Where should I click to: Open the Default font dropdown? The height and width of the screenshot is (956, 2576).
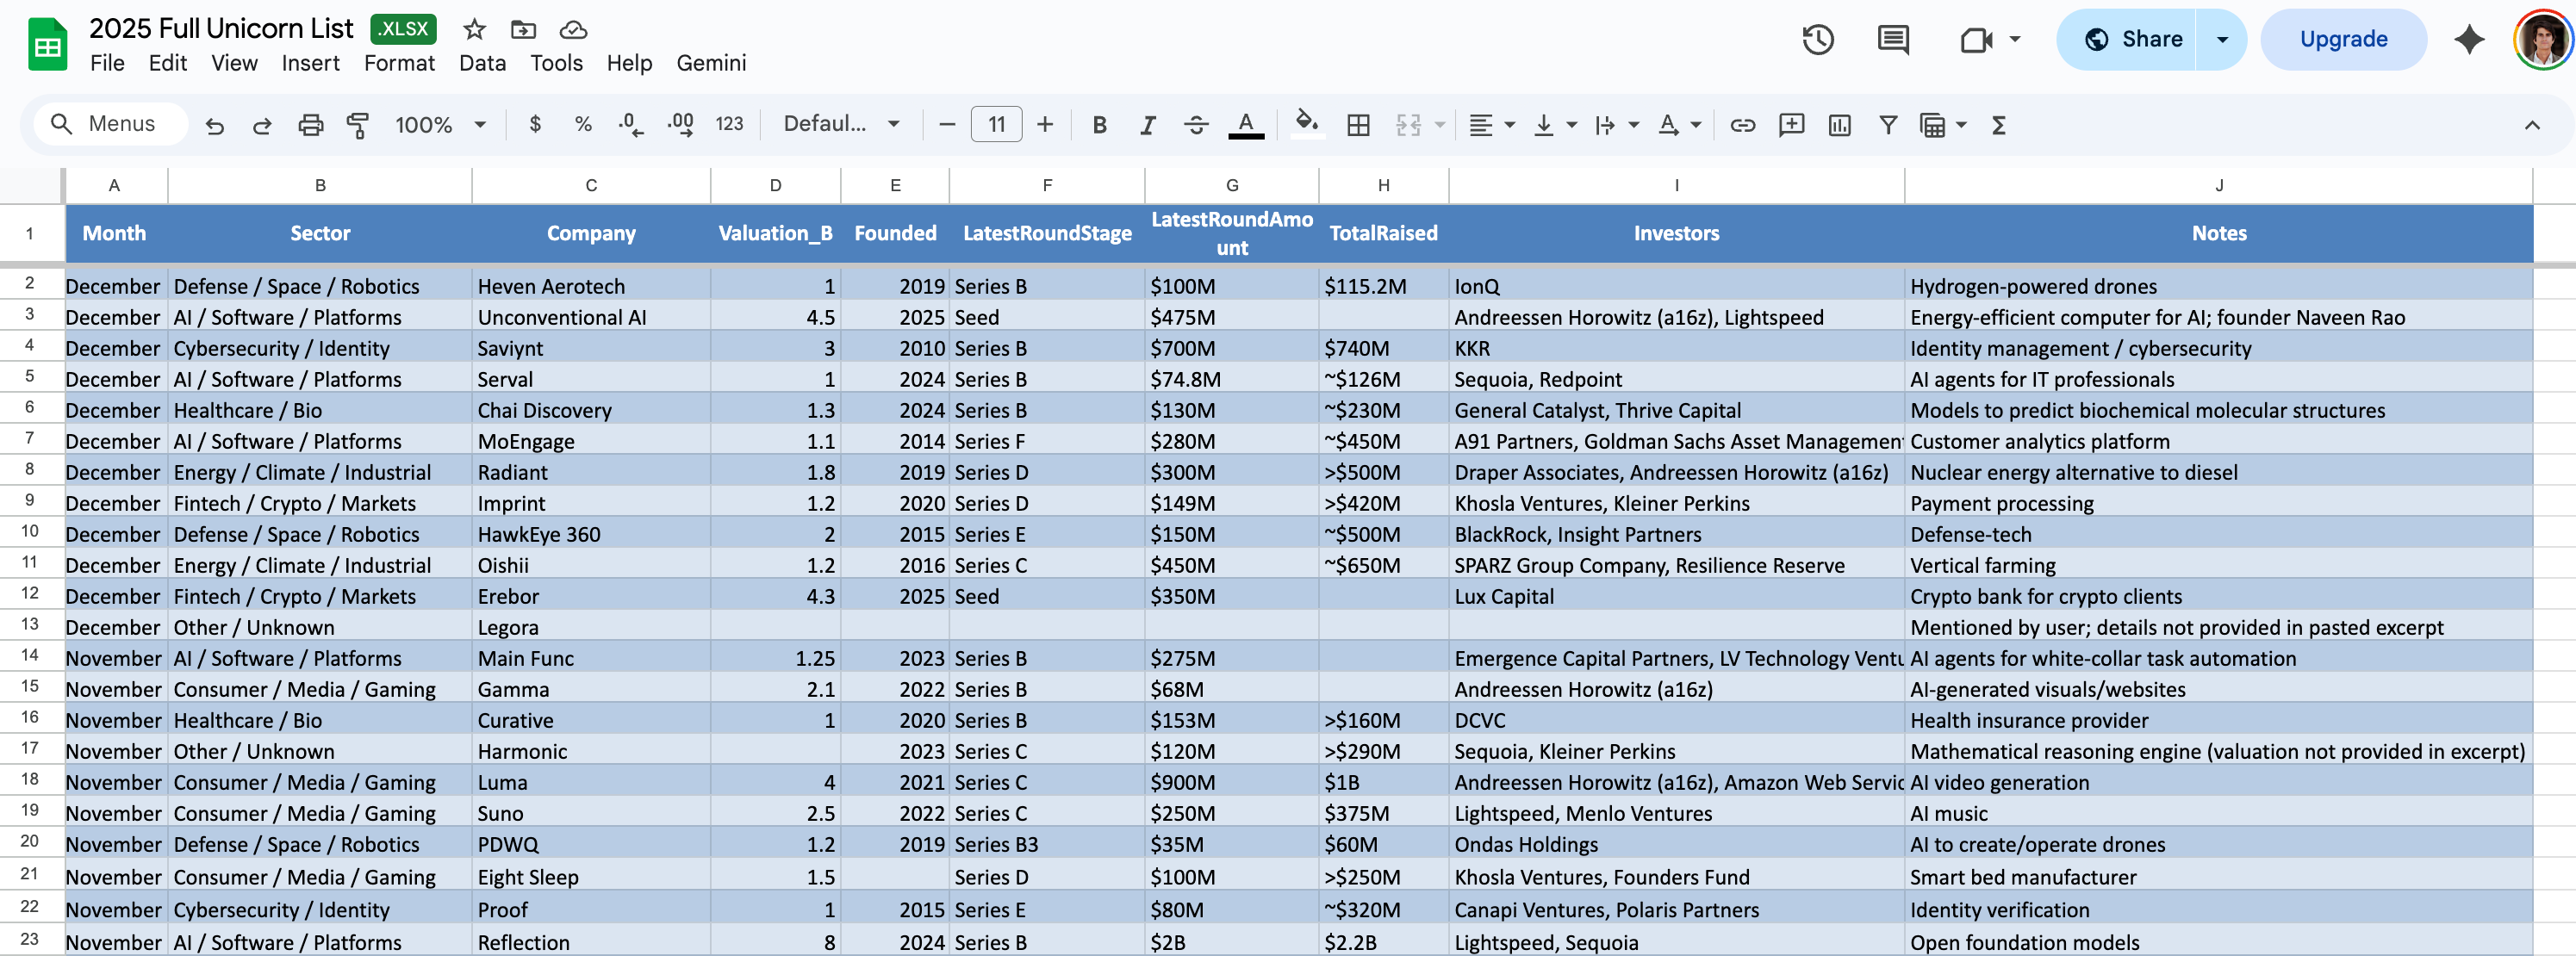[840, 124]
